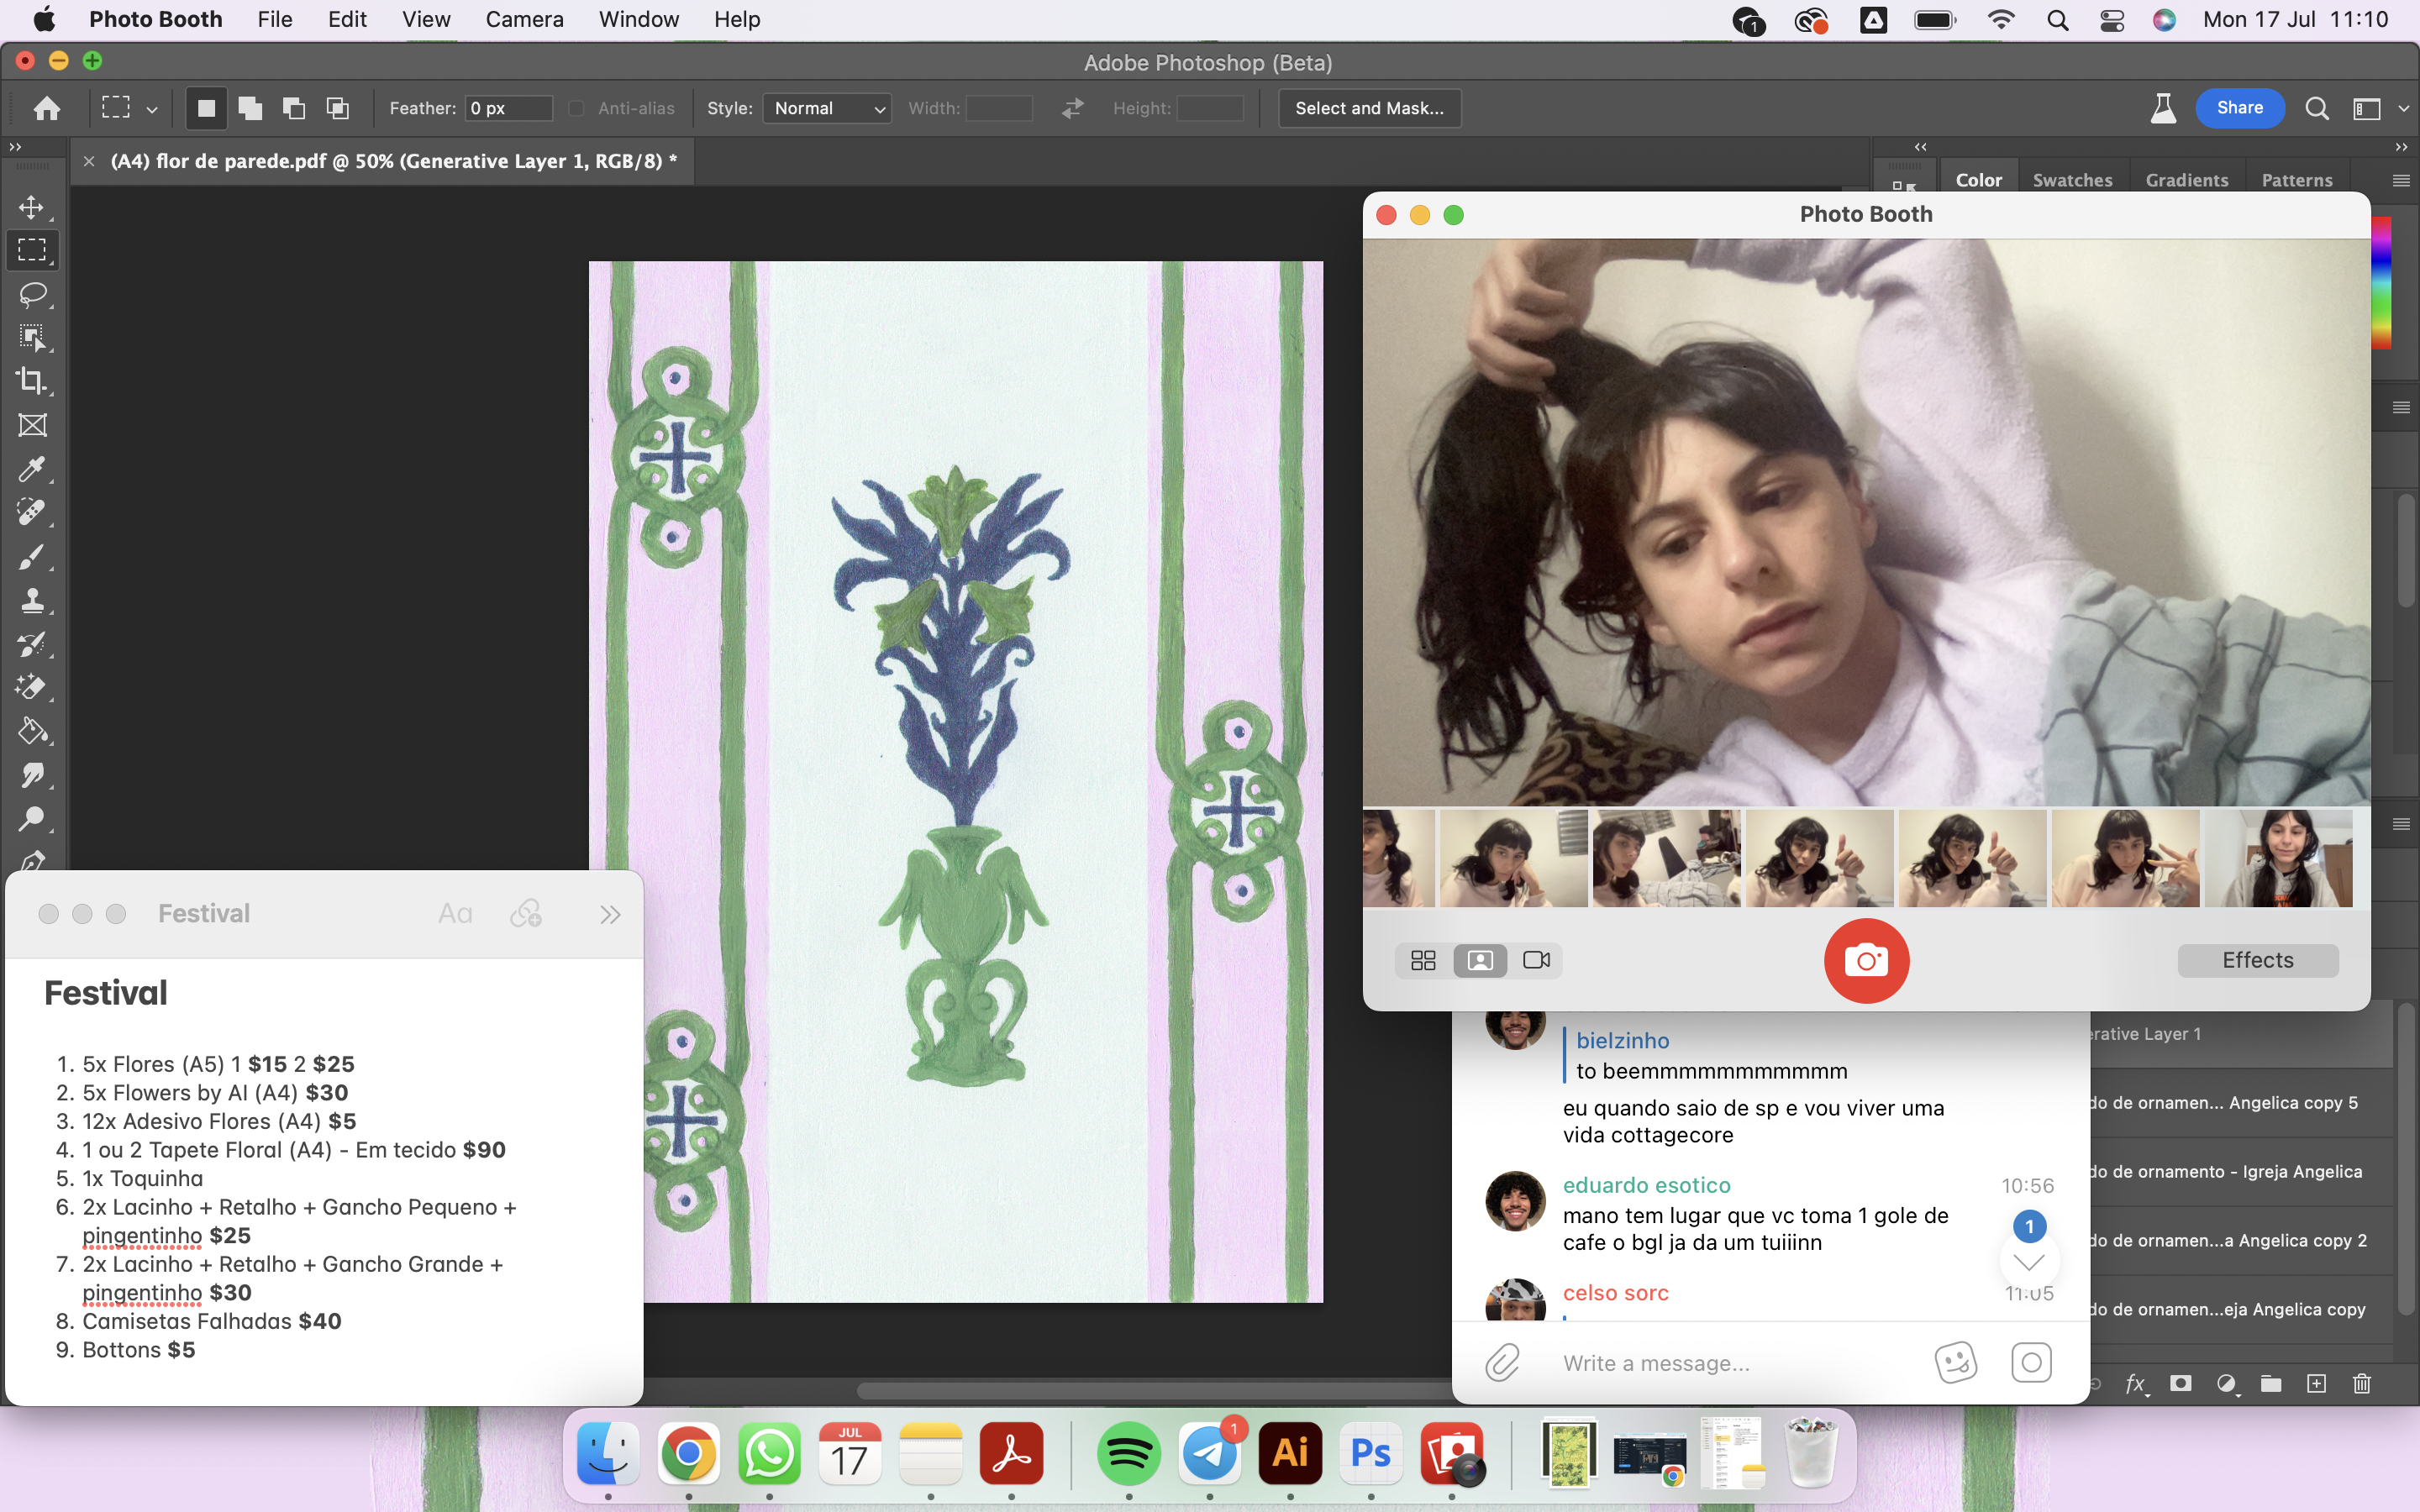The image size is (2420, 1512).
Task: Select the Paint Bucket tool
Action: coord(32,731)
